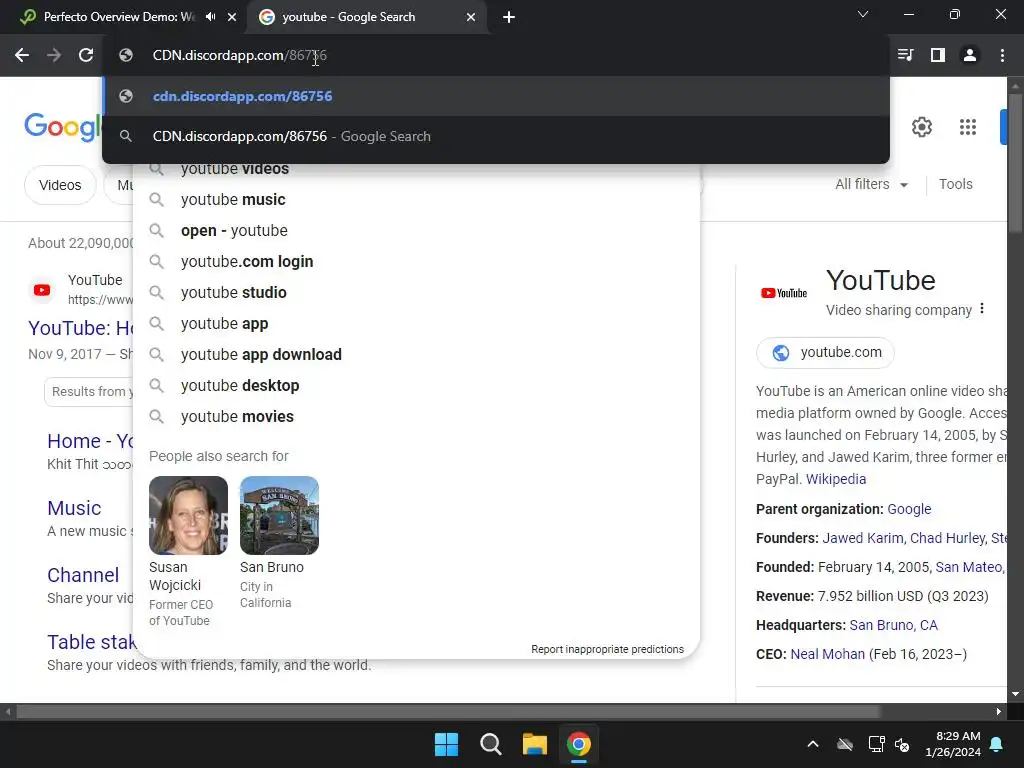
Task: Pick the 'open - youtube' suggestion
Action: (416, 231)
